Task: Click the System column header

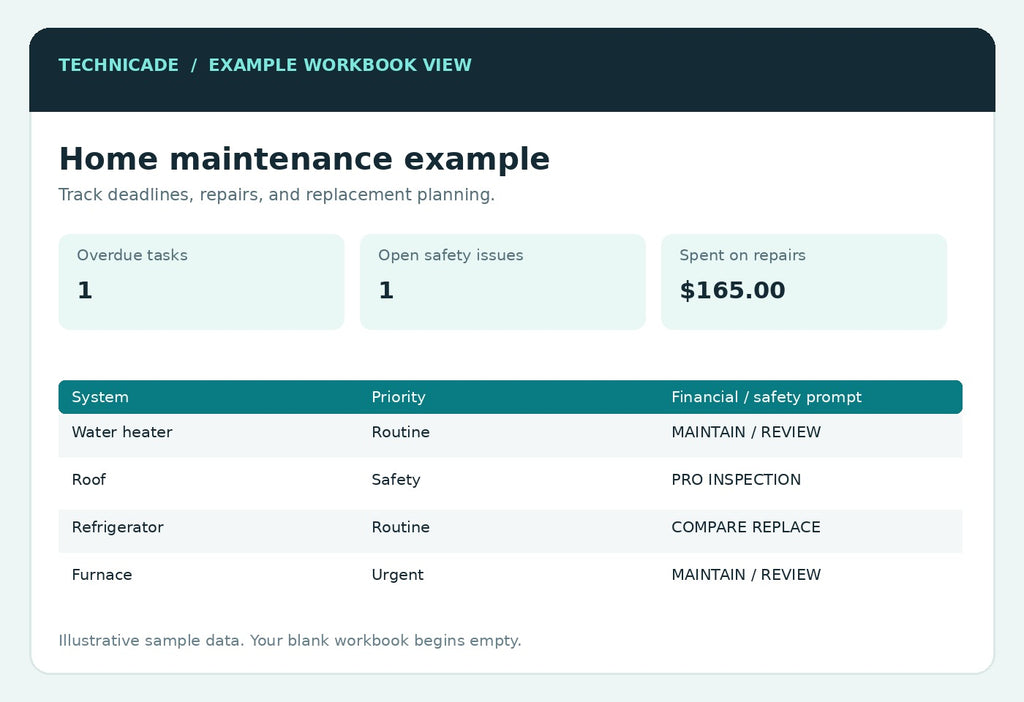Action: [x=100, y=397]
